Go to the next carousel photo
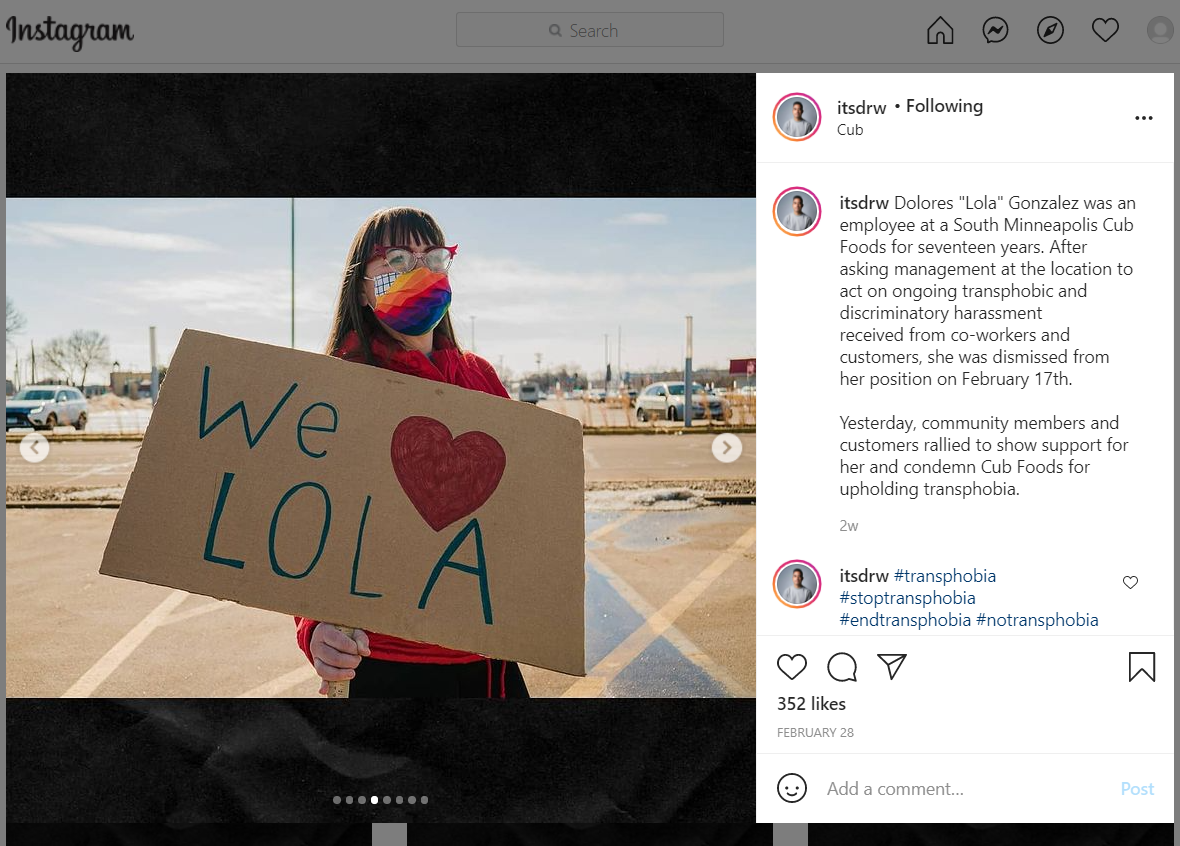Image resolution: width=1180 pixels, height=846 pixels. click(727, 448)
